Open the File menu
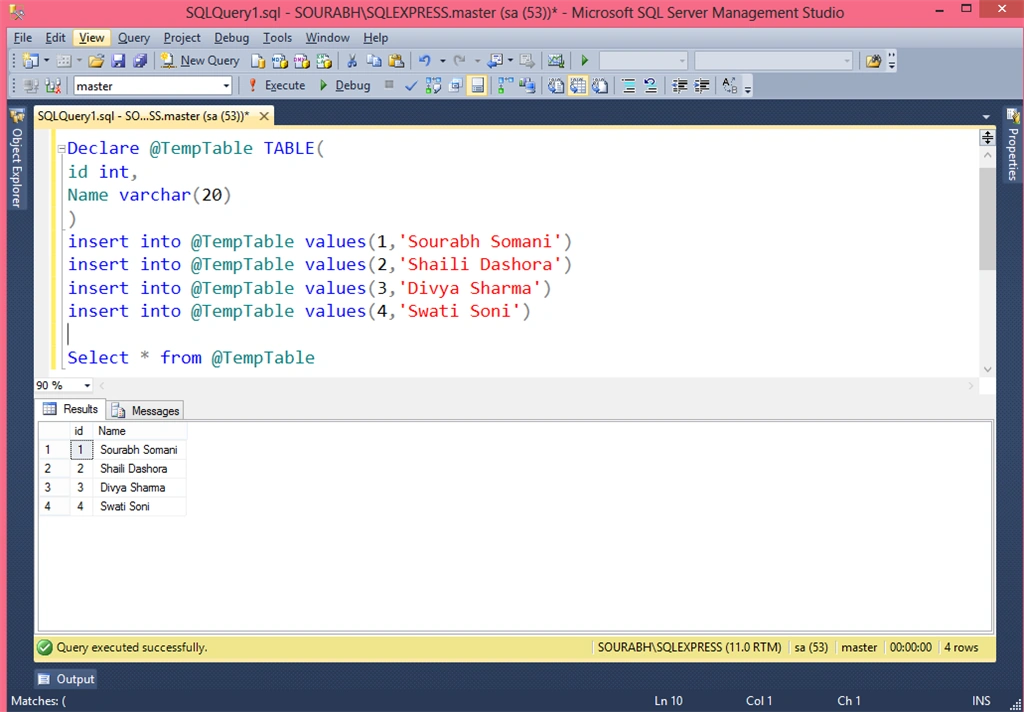This screenshot has height=712, width=1024. [x=23, y=38]
